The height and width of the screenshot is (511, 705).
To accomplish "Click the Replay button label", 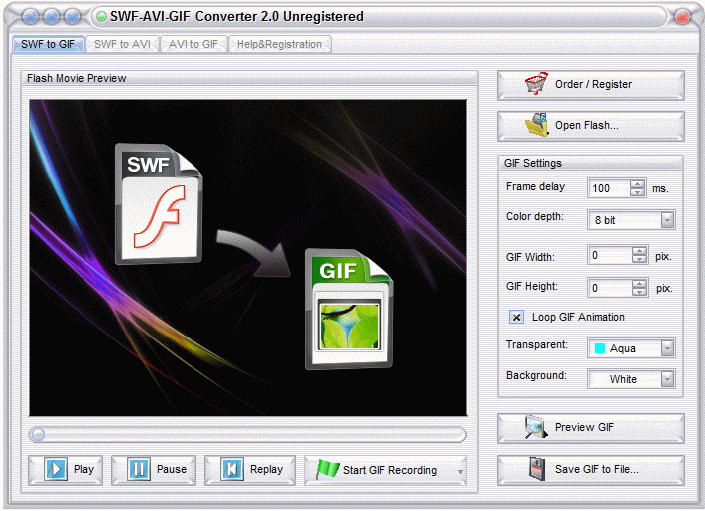I will 266,469.
